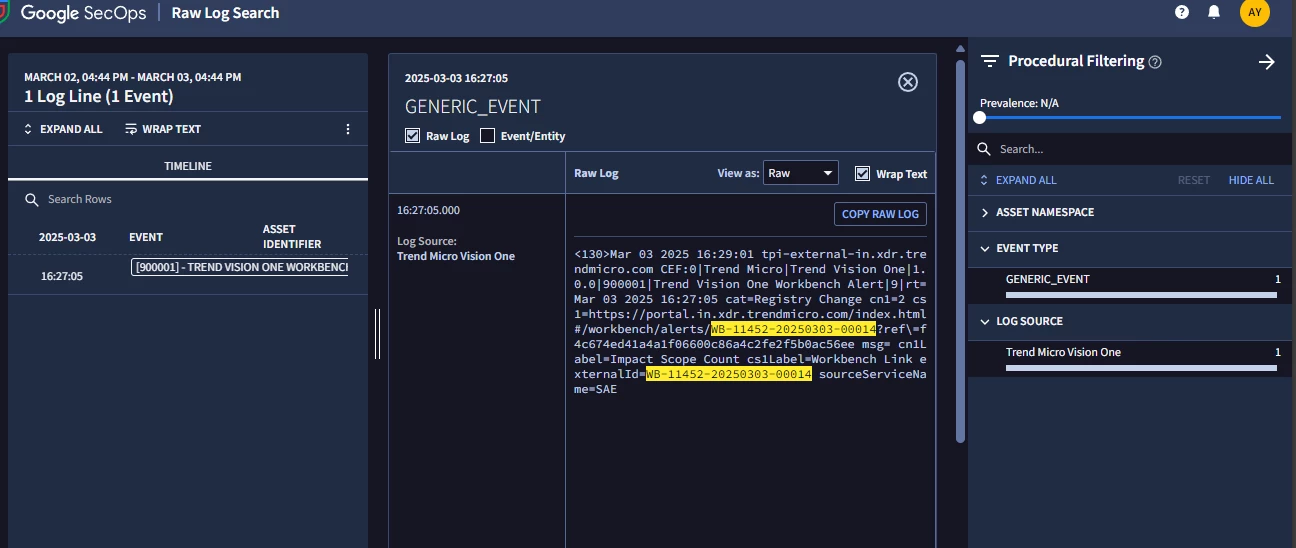Click the EVENT column header

tap(146, 237)
